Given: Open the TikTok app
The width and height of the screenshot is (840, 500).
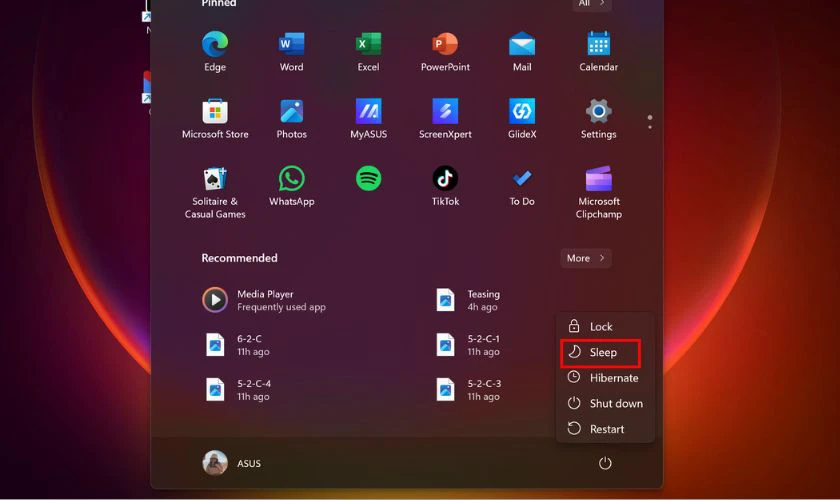Looking at the screenshot, I should click(445, 178).
